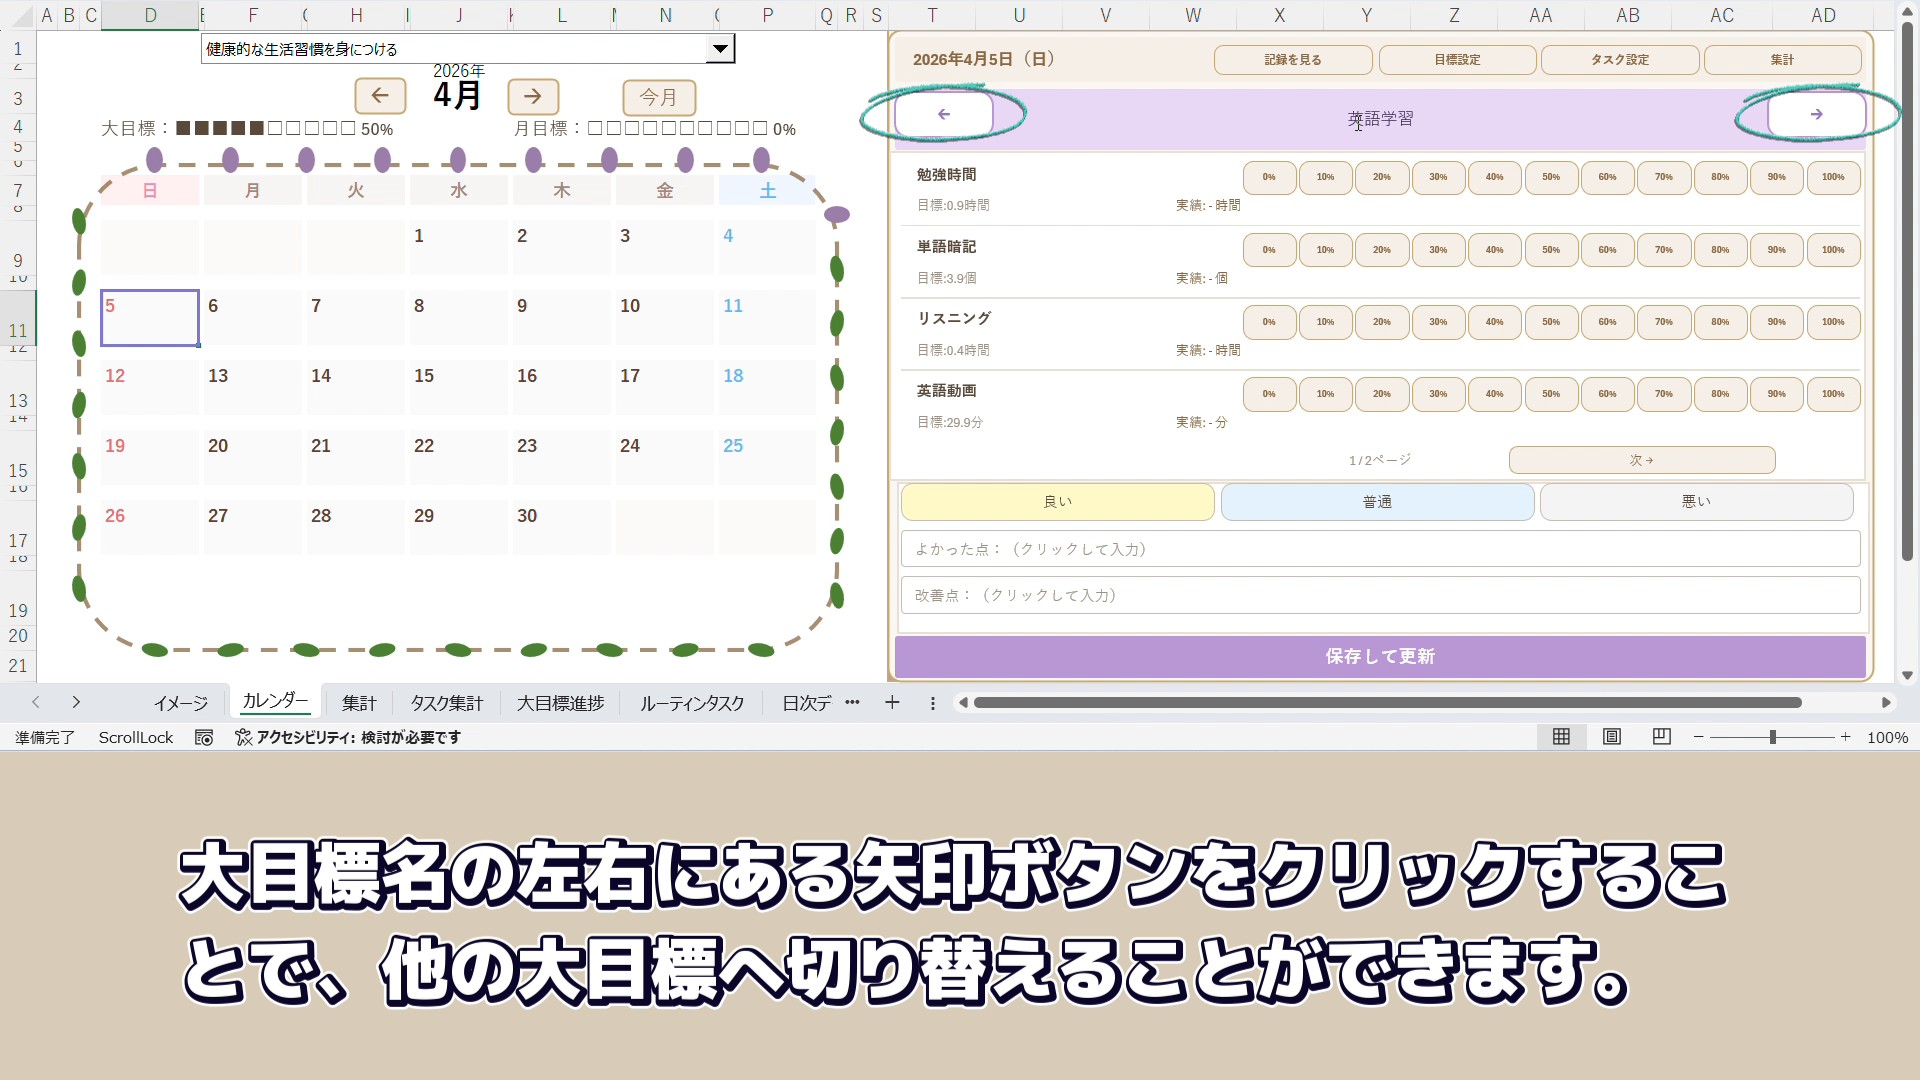Viewport: 1920px width, 1080px height.
Task: Click the previous month arrow button
Action: [380, 96]
